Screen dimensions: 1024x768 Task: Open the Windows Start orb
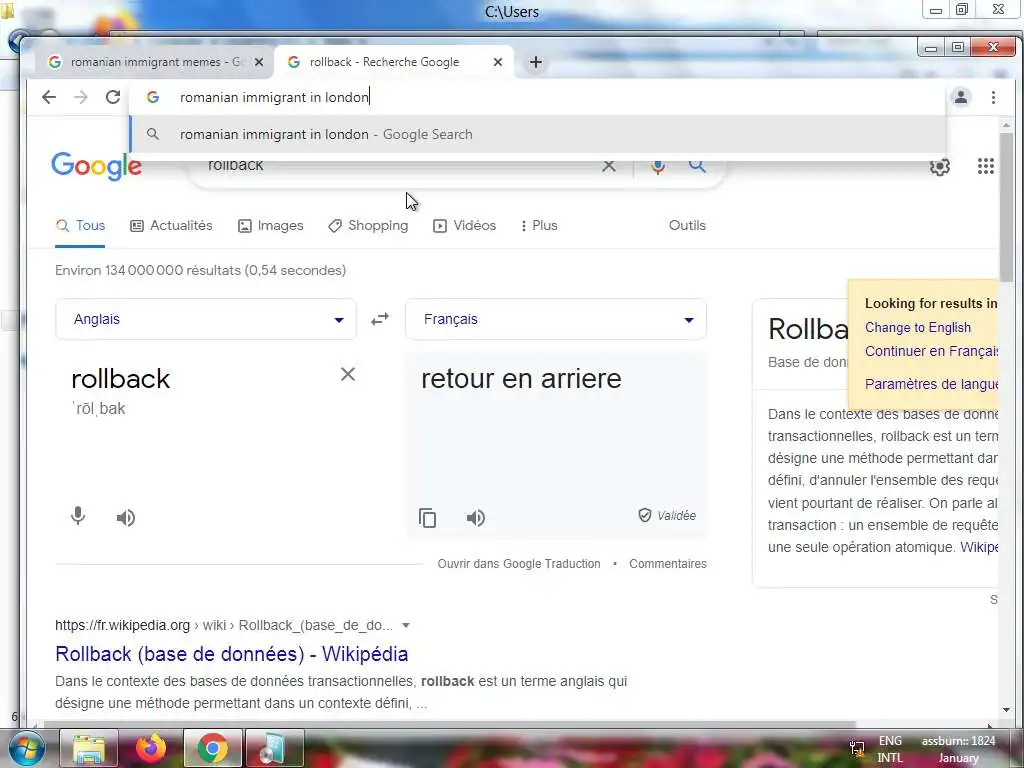[27, 748]
